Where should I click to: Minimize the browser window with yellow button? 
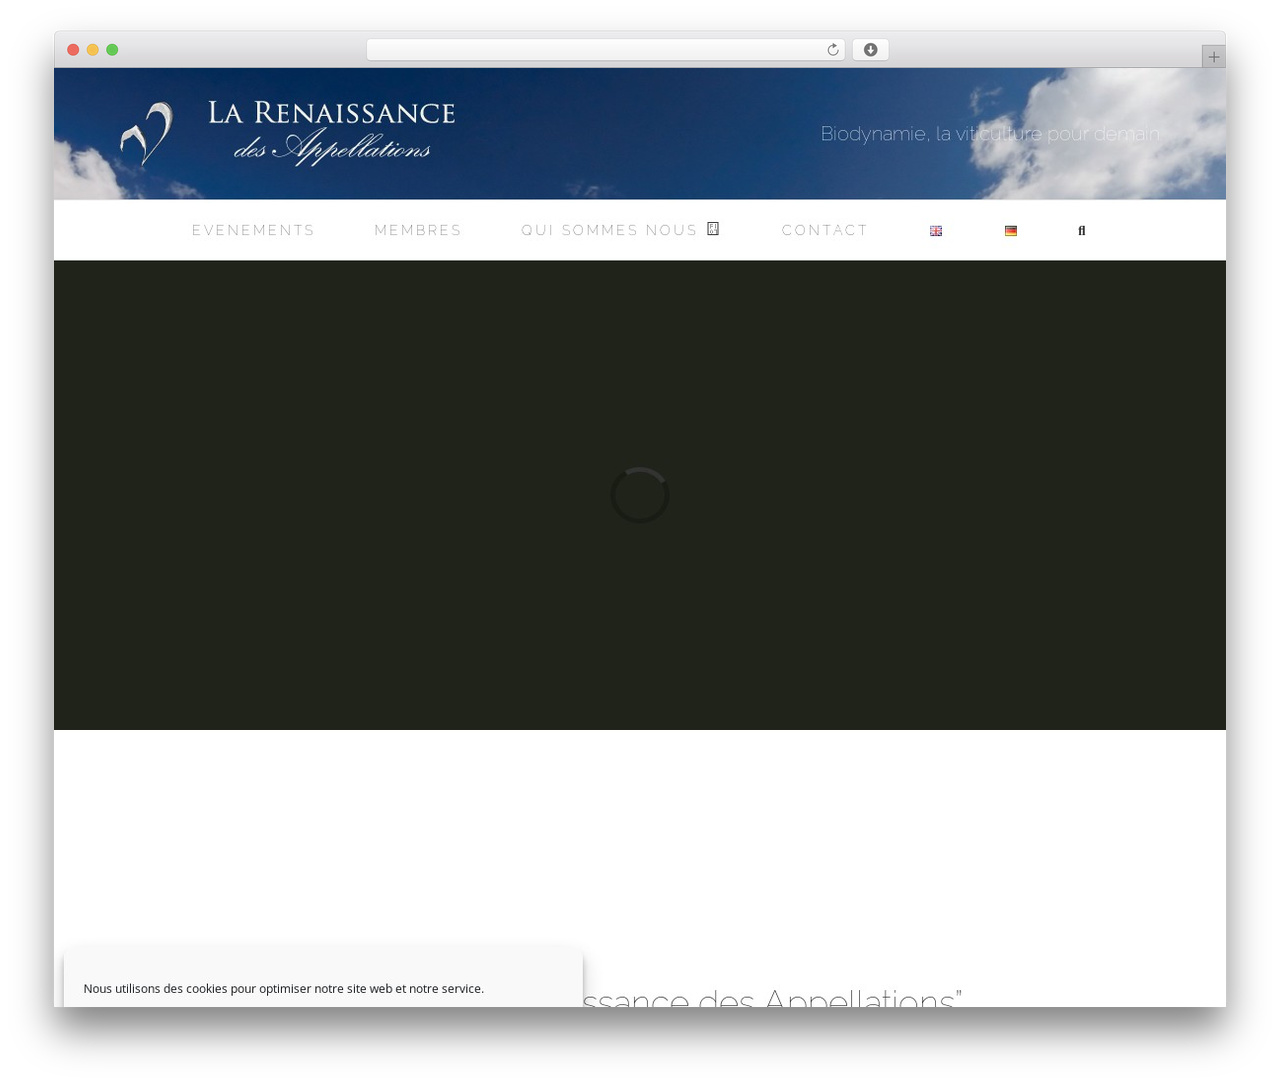[92, 50]
